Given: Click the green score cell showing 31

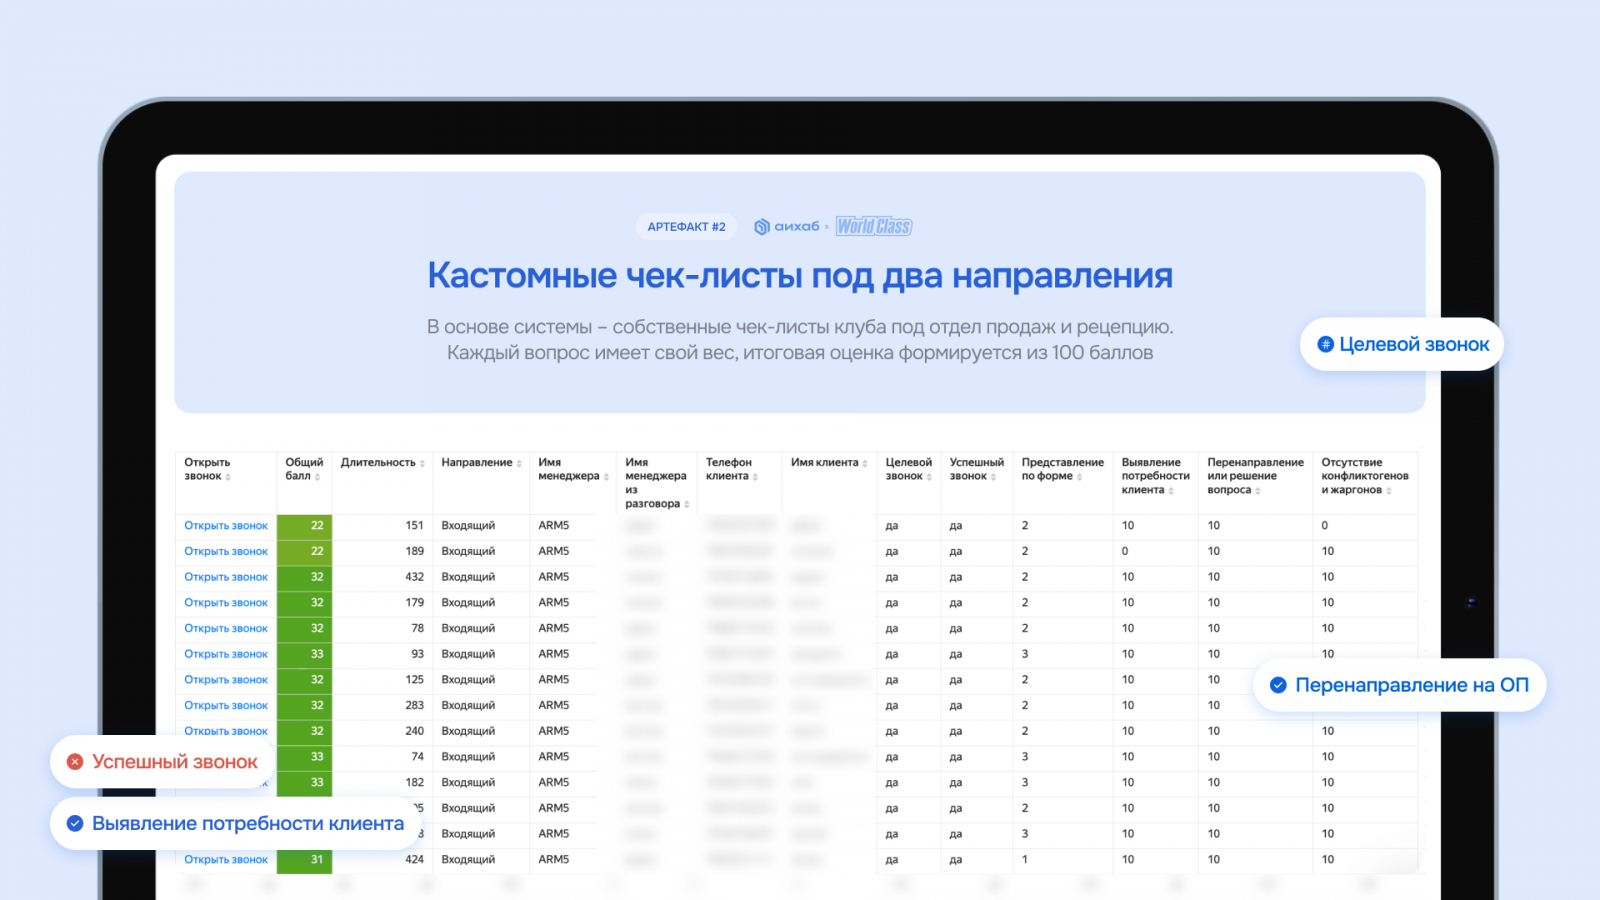Looking at the screenshot, I should (x=304, y=860).
